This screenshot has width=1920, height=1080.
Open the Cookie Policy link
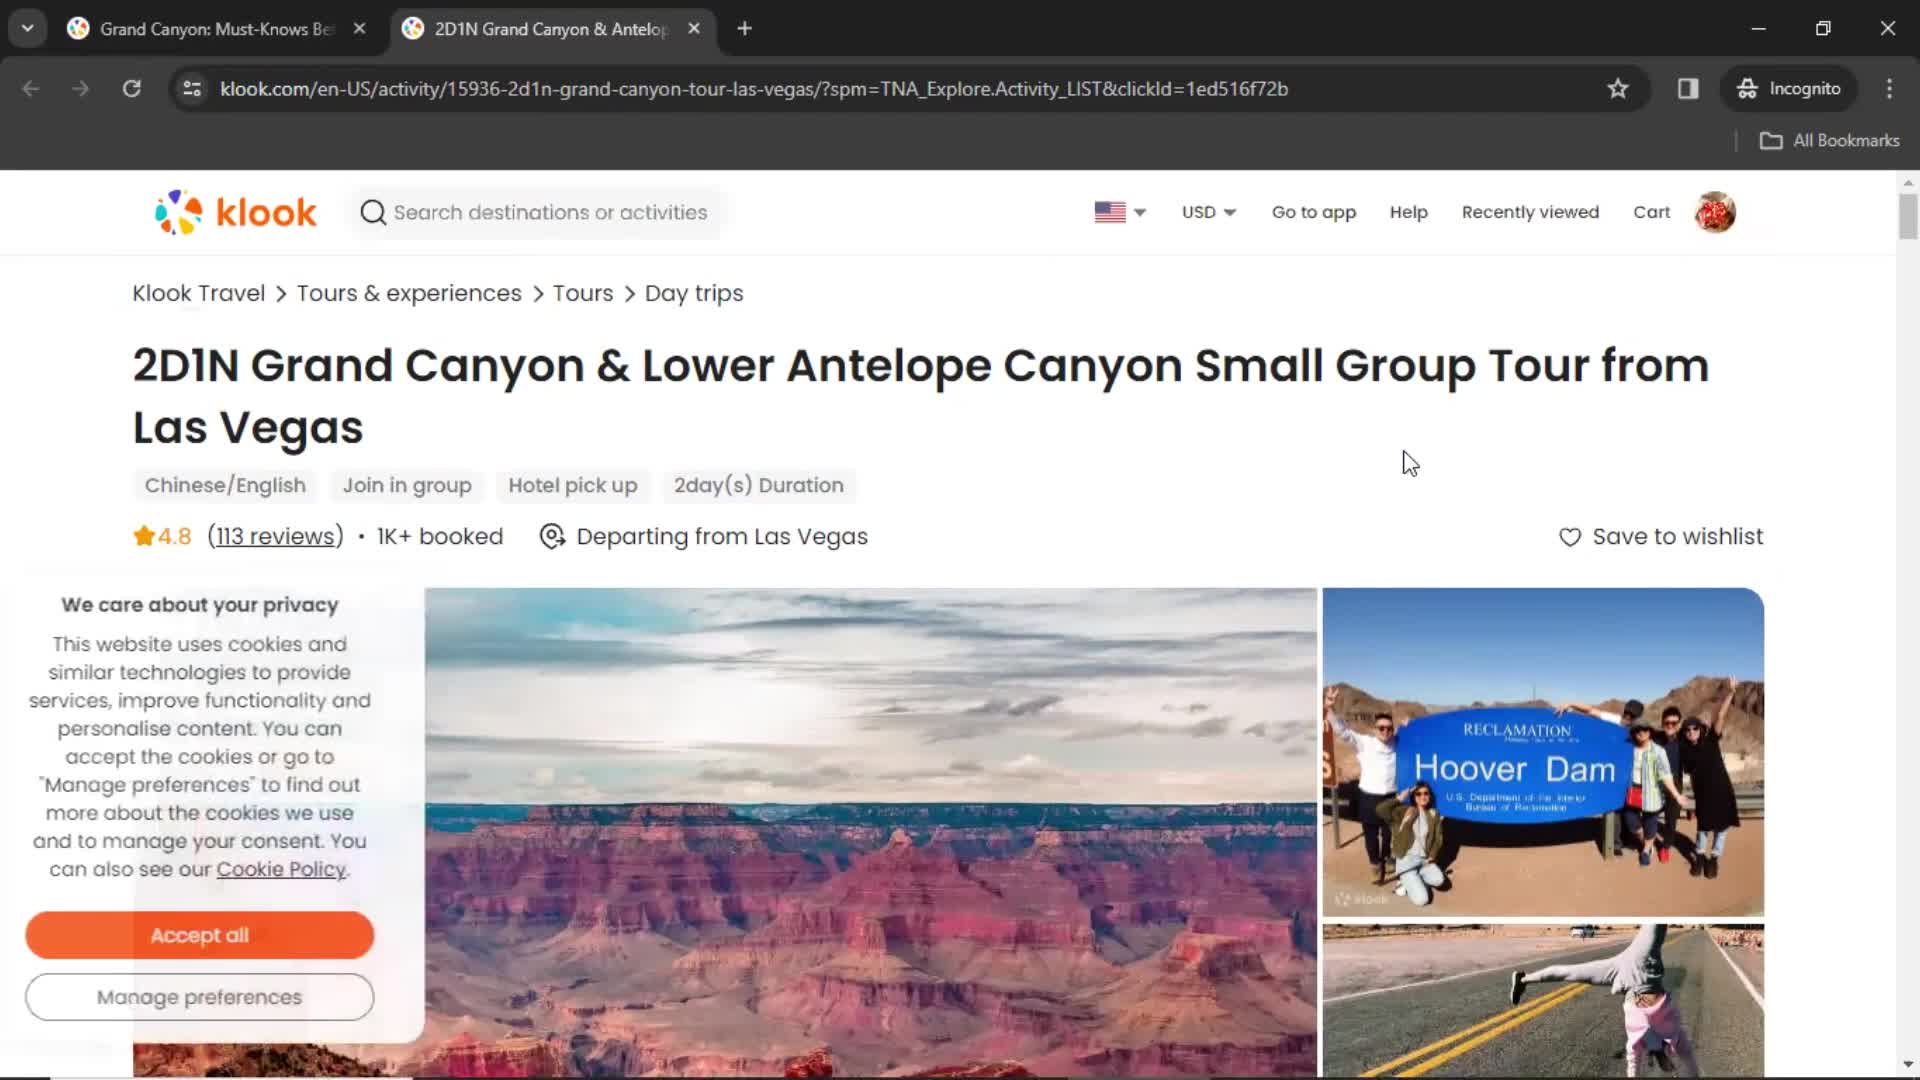click(281, 870)
